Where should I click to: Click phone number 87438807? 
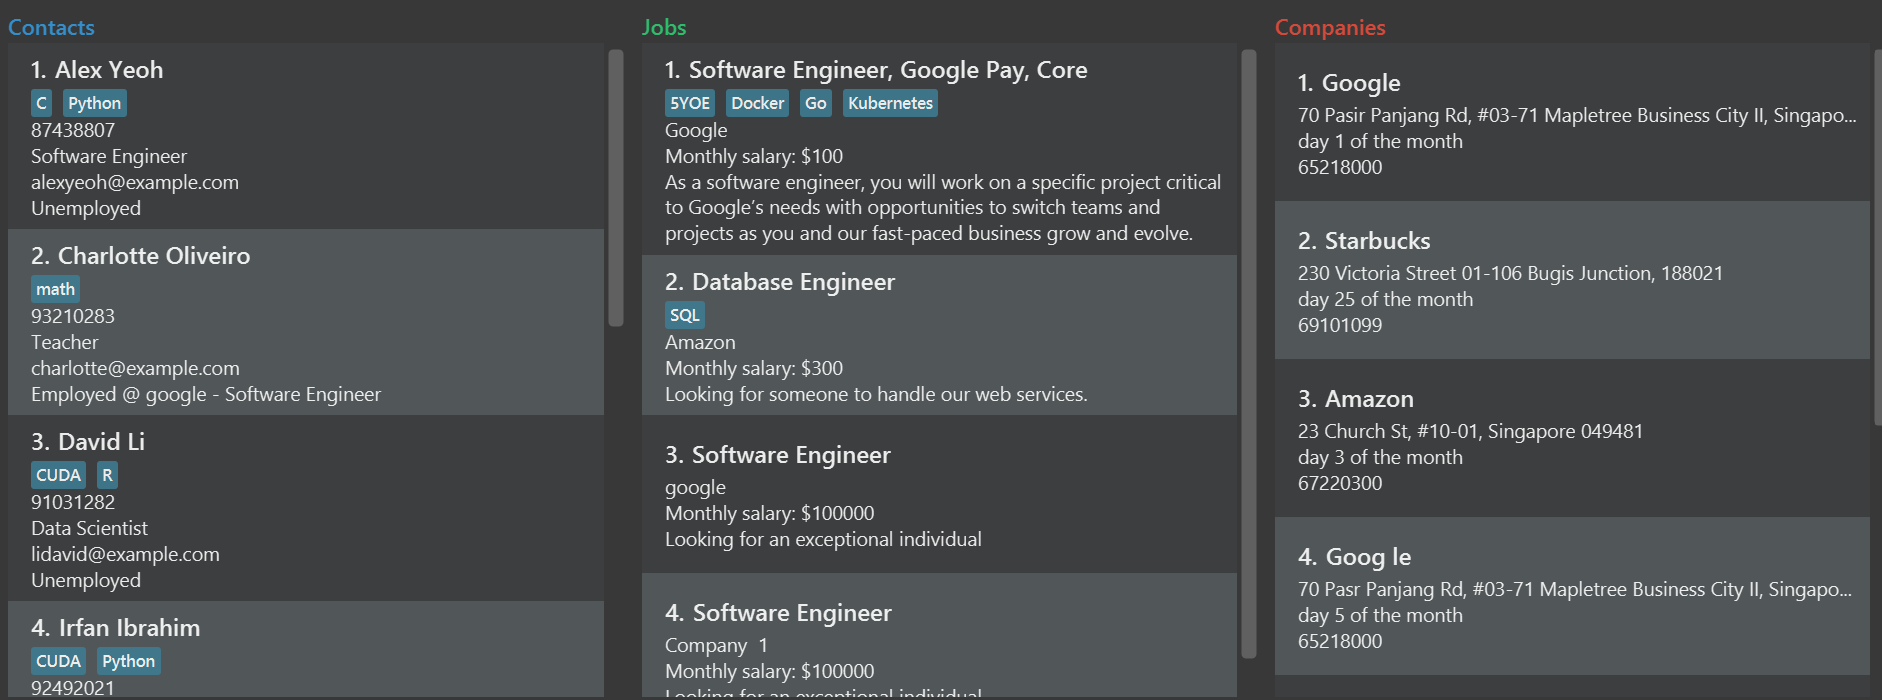coord(73,130)
